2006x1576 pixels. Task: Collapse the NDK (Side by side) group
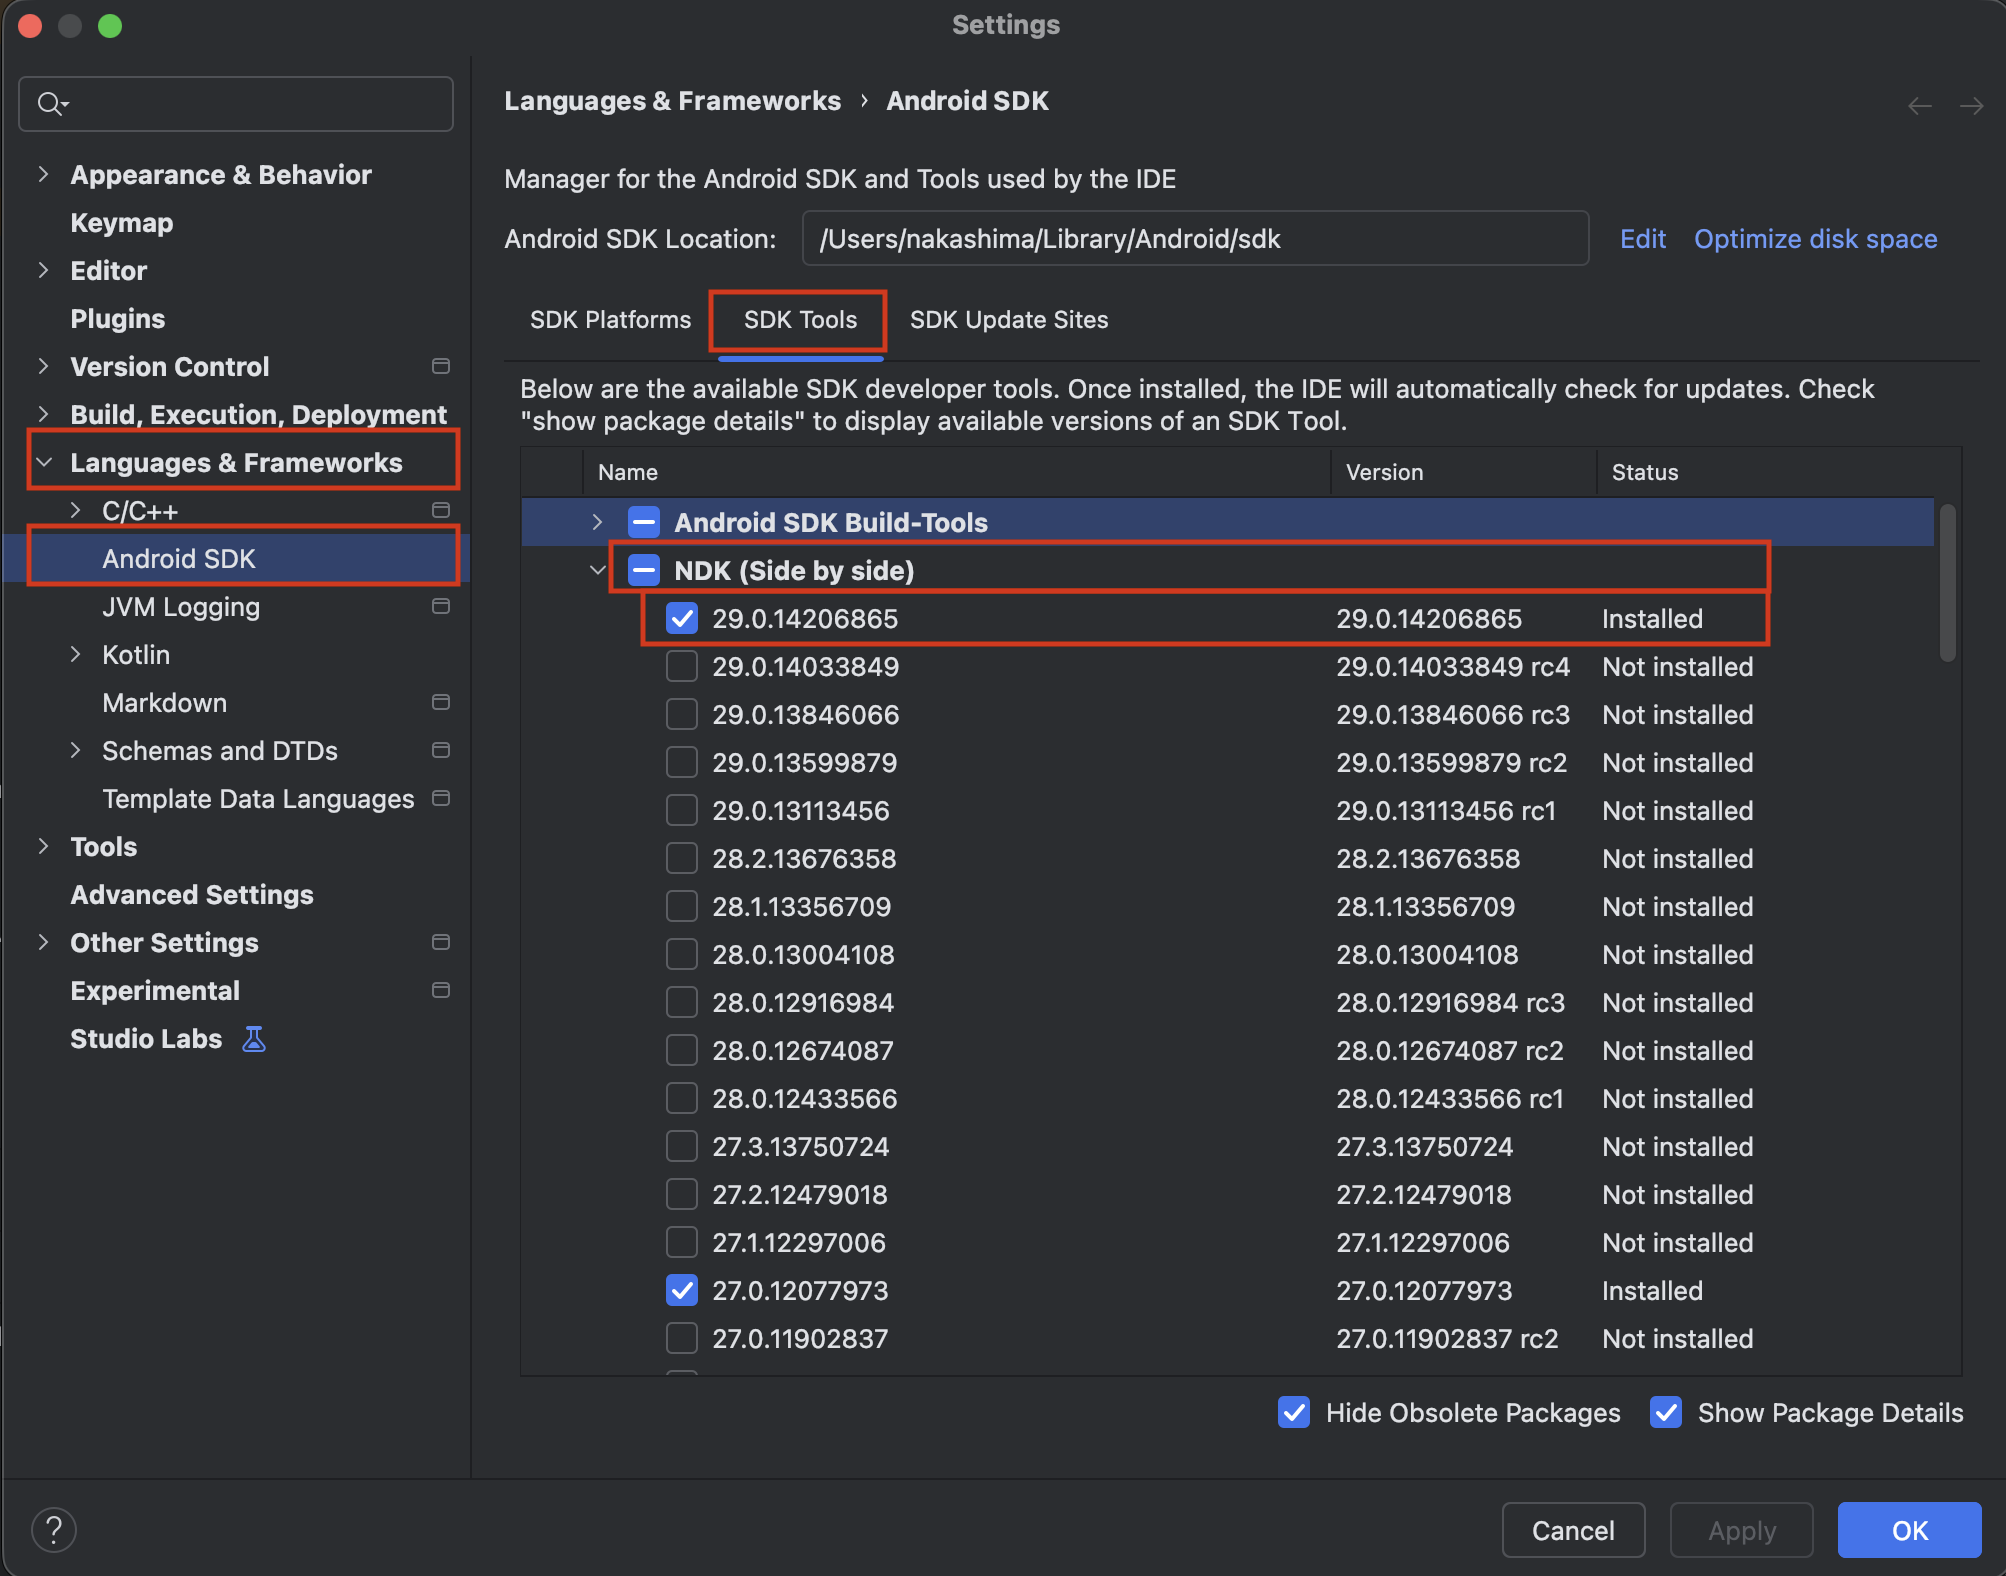pos(597,570)
